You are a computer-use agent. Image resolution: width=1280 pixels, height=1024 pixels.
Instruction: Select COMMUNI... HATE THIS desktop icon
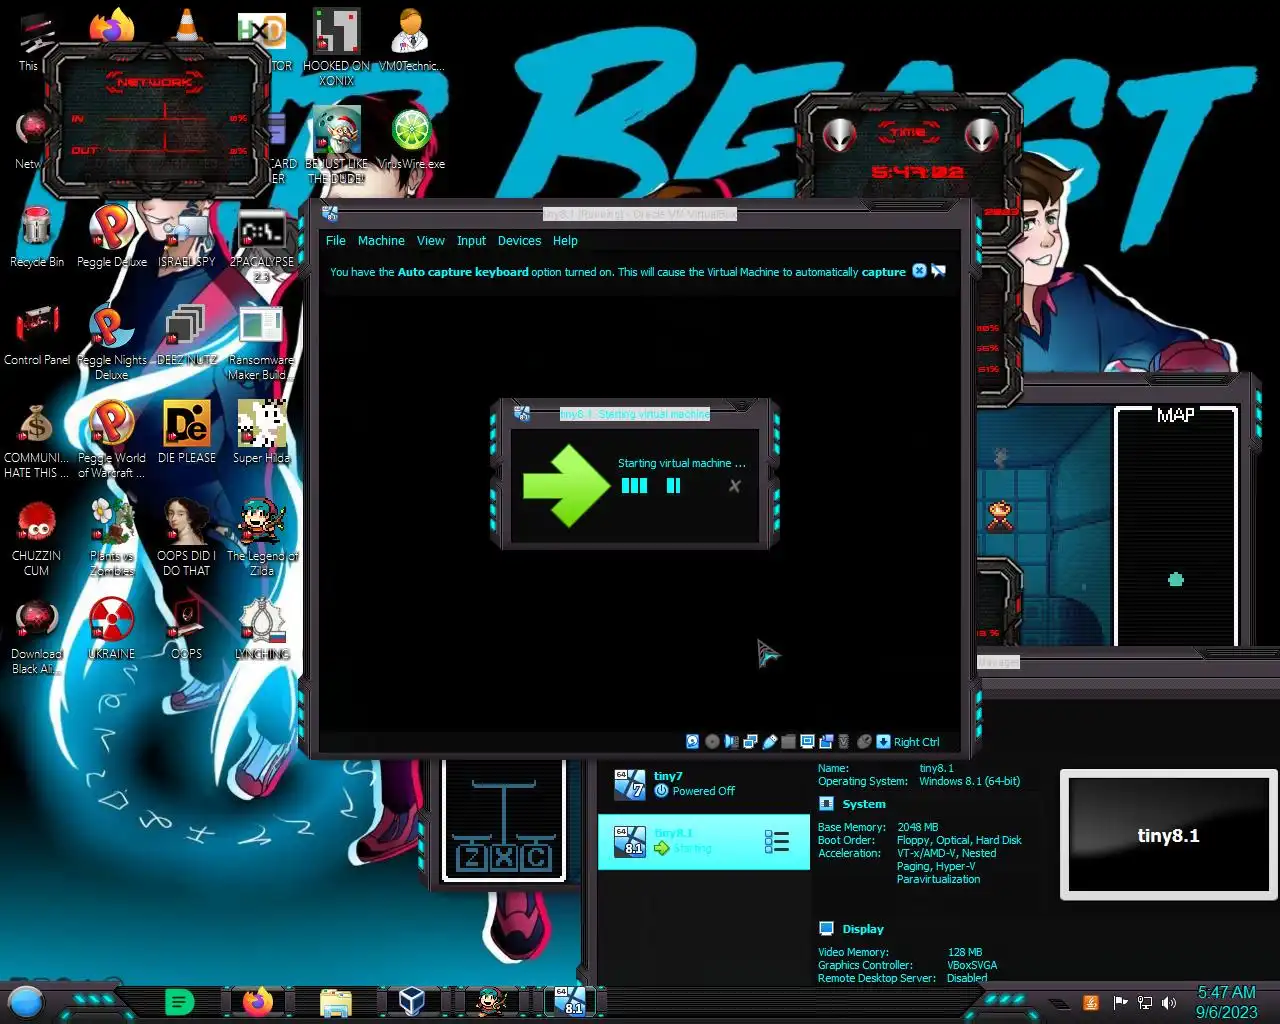(37, 440)
